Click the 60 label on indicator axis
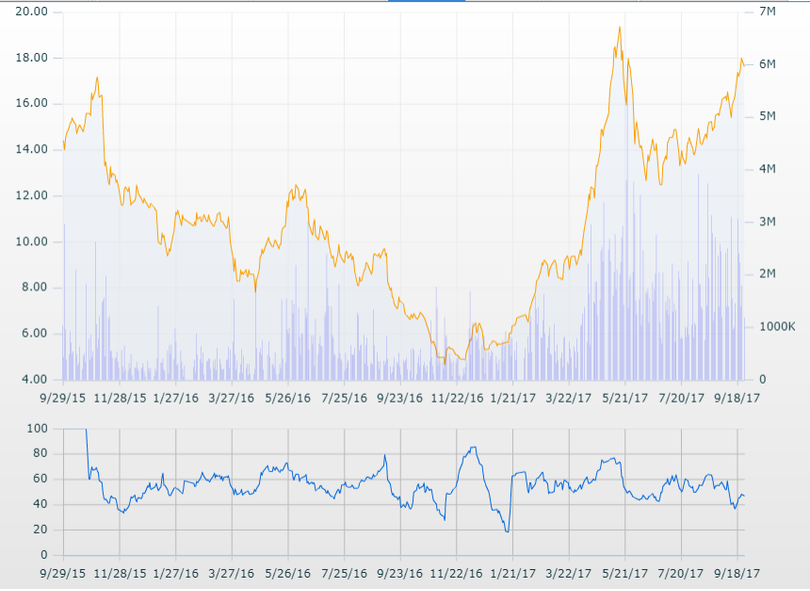The height and width of the screenshot is (591, 810). [40, 479]
